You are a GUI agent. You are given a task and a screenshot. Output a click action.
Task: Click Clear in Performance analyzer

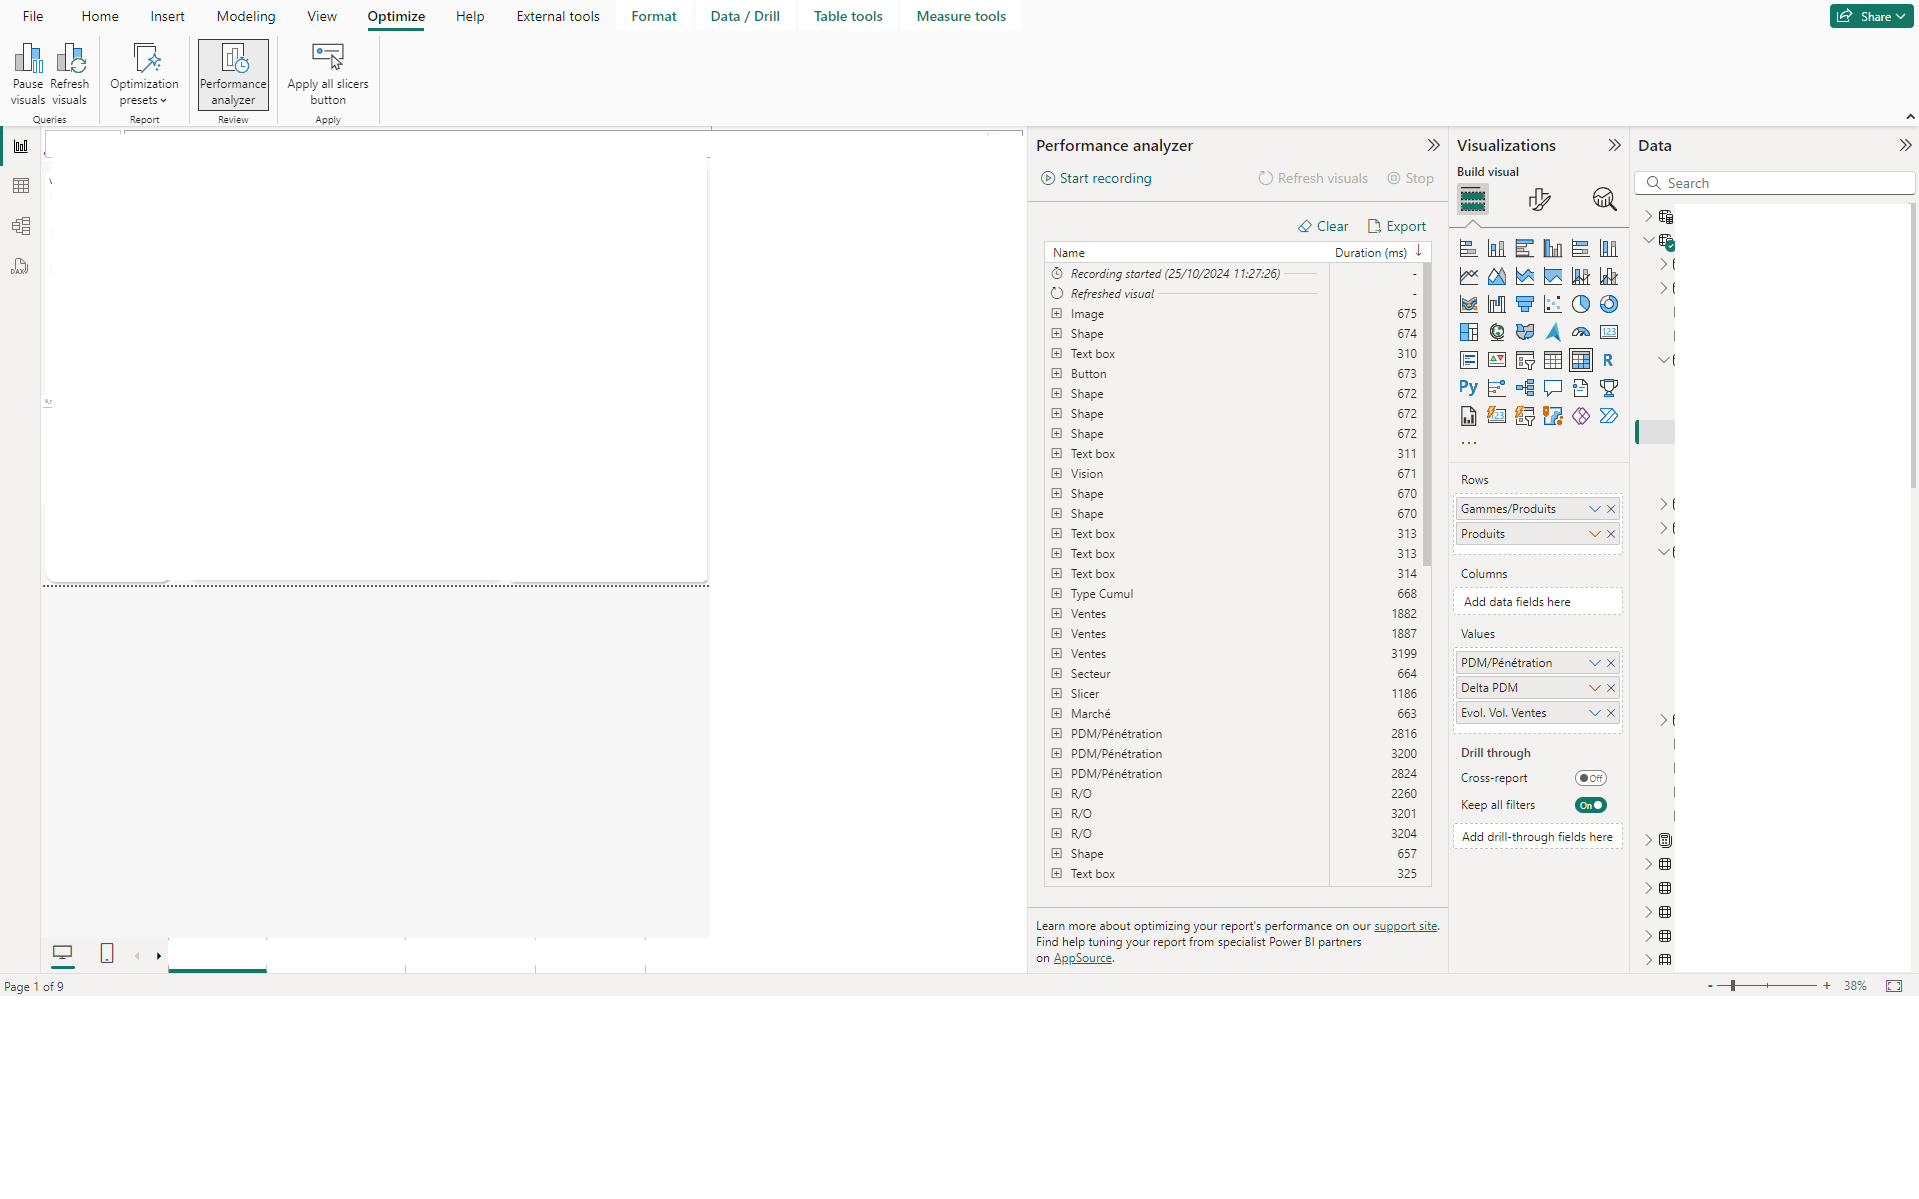1323,226
